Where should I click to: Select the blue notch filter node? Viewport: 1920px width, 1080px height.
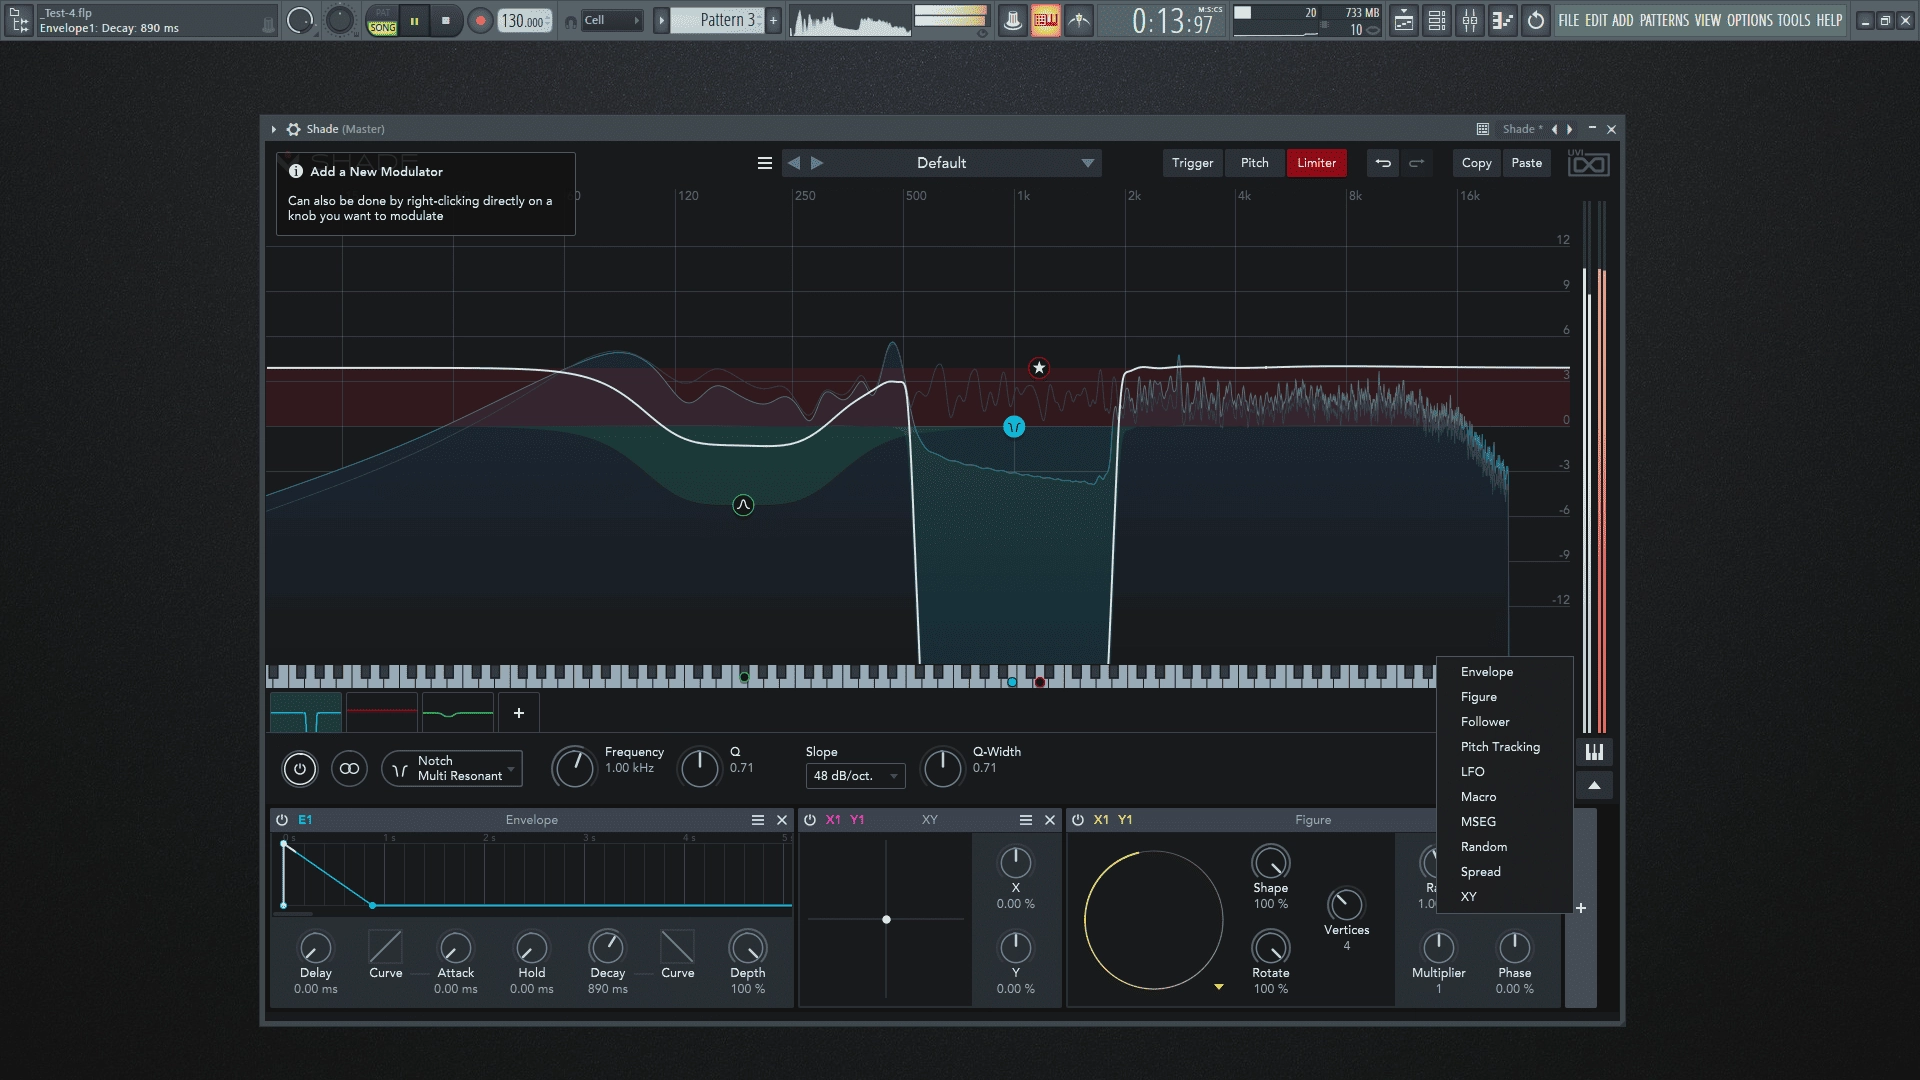tap(1014, 427)
